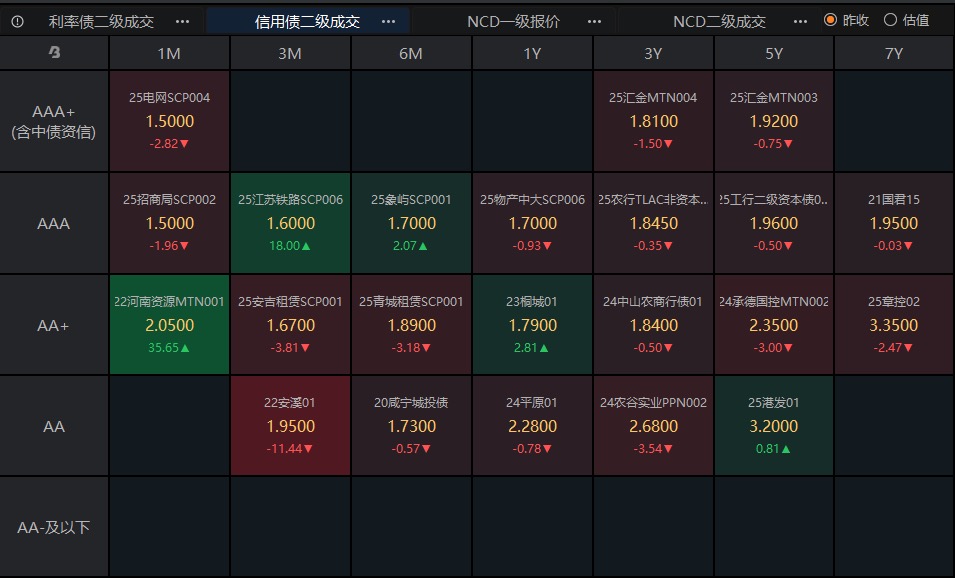955x578 pixels.
Task: Open the 25汇金MTN003 bond cell
Action: [774, 121]
